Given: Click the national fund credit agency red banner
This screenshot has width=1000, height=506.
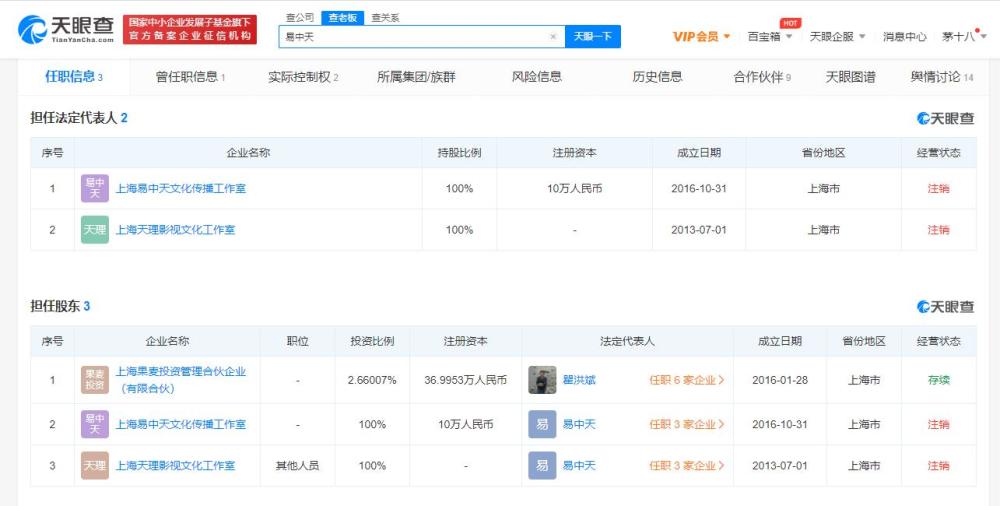Looking at the screenshot, I should pos(189,30).
